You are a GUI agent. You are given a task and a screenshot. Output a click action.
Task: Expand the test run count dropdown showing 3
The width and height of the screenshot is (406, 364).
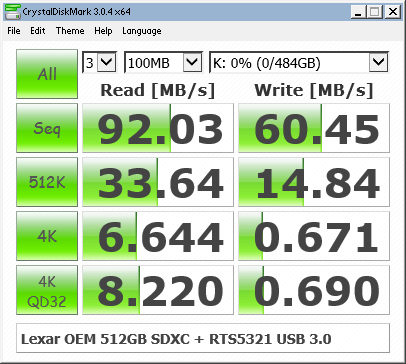pyautogui.click(x=107, y=62)
